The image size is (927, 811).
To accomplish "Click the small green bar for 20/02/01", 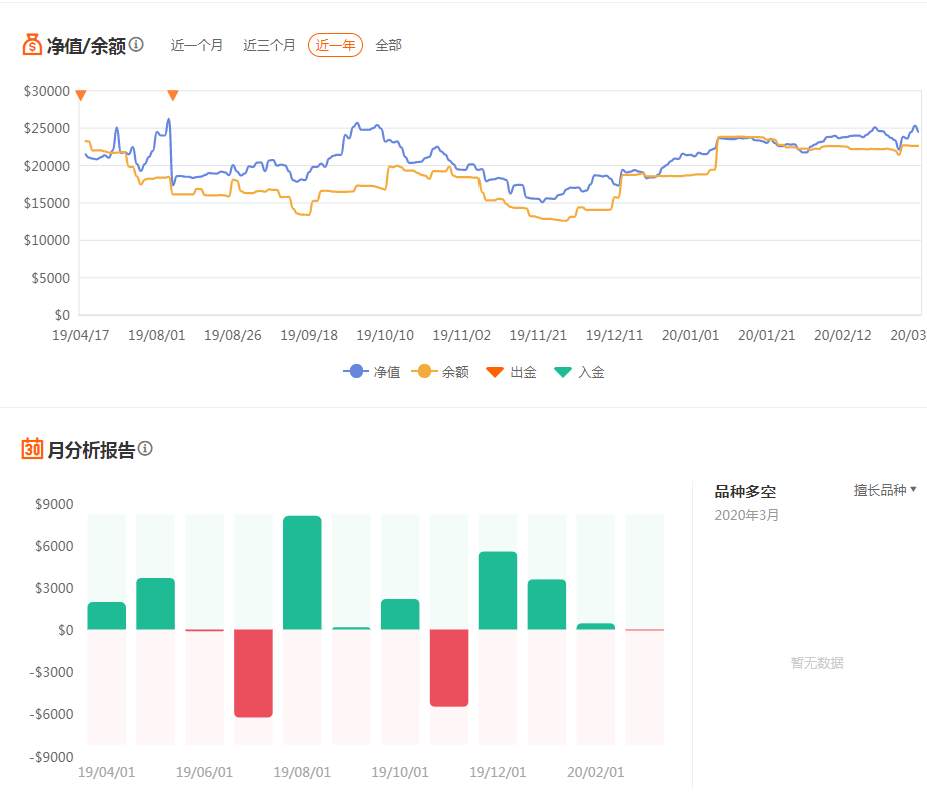I will 595,627.
